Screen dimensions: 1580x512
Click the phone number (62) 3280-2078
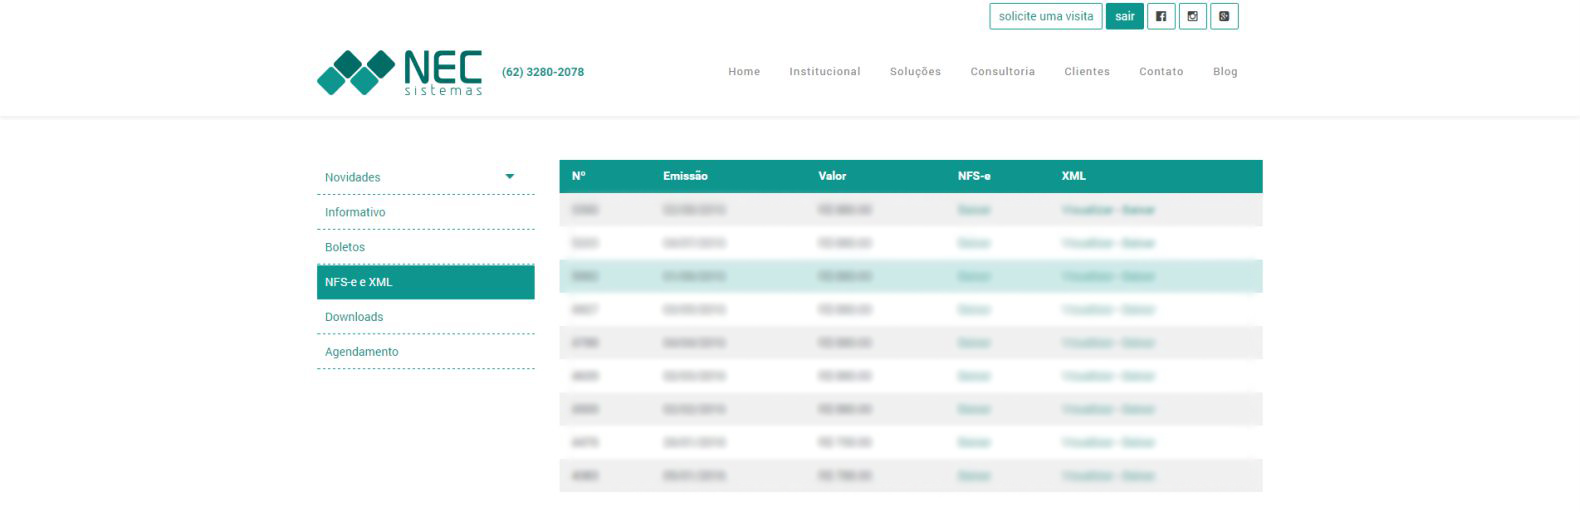pos(543,72)
